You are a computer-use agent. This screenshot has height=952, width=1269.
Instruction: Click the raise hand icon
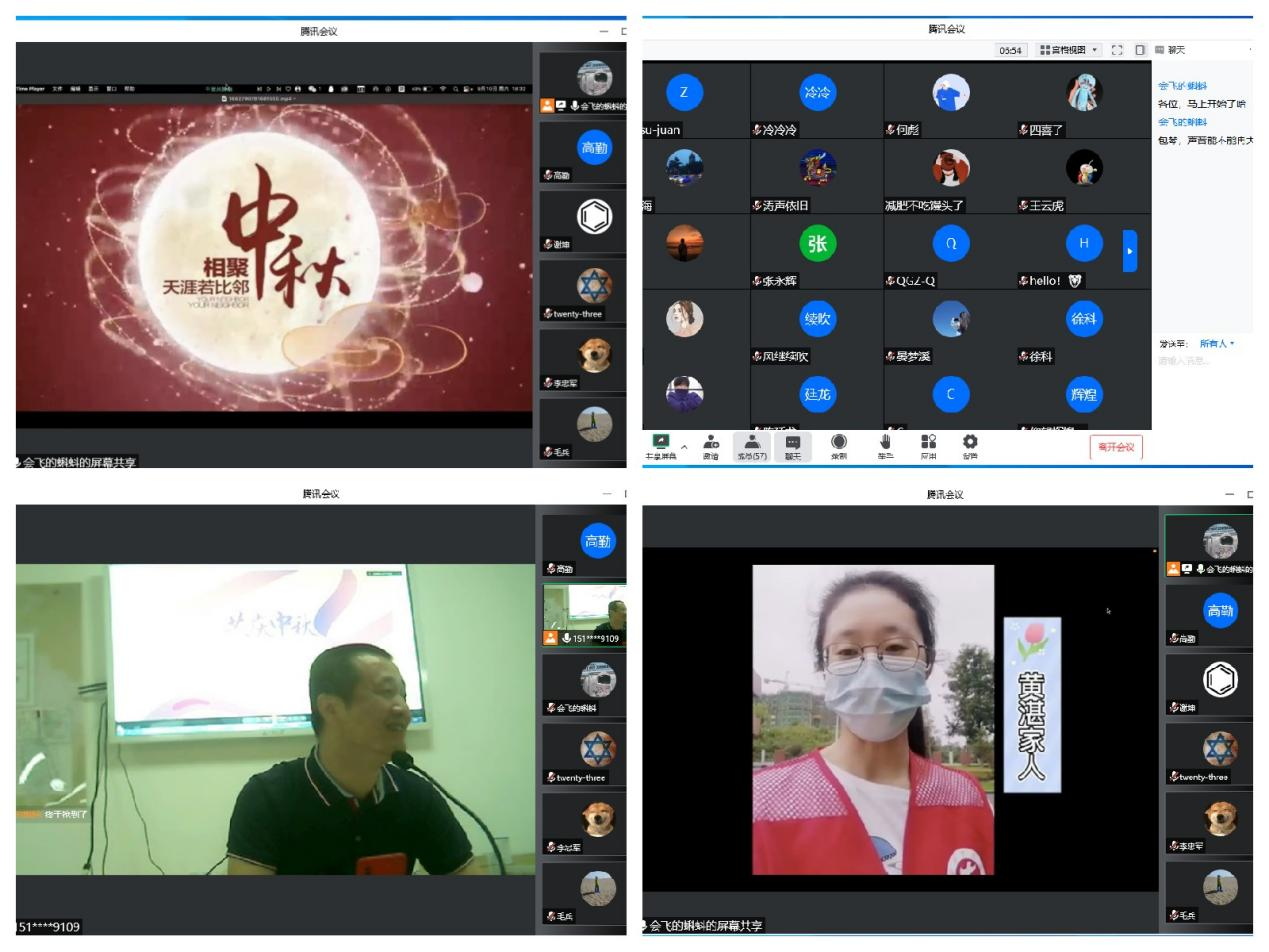[885, 445]
